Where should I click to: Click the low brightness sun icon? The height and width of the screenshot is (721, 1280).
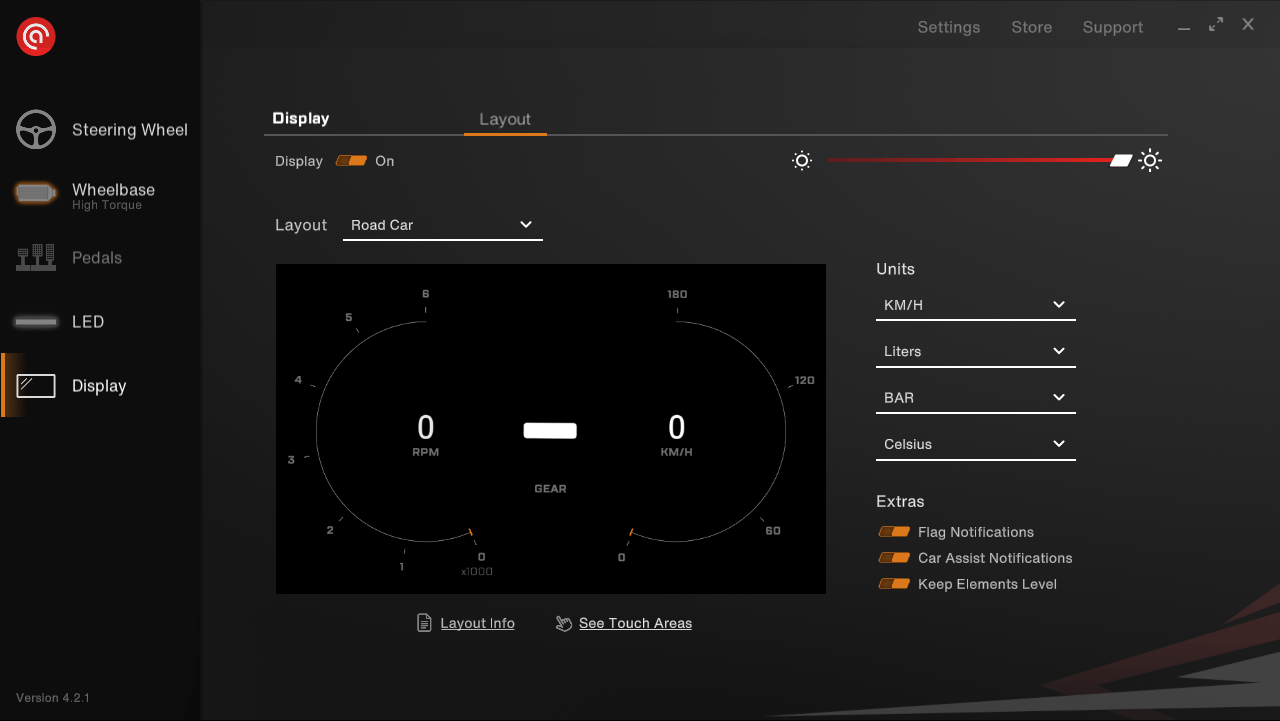click(801, 161)
